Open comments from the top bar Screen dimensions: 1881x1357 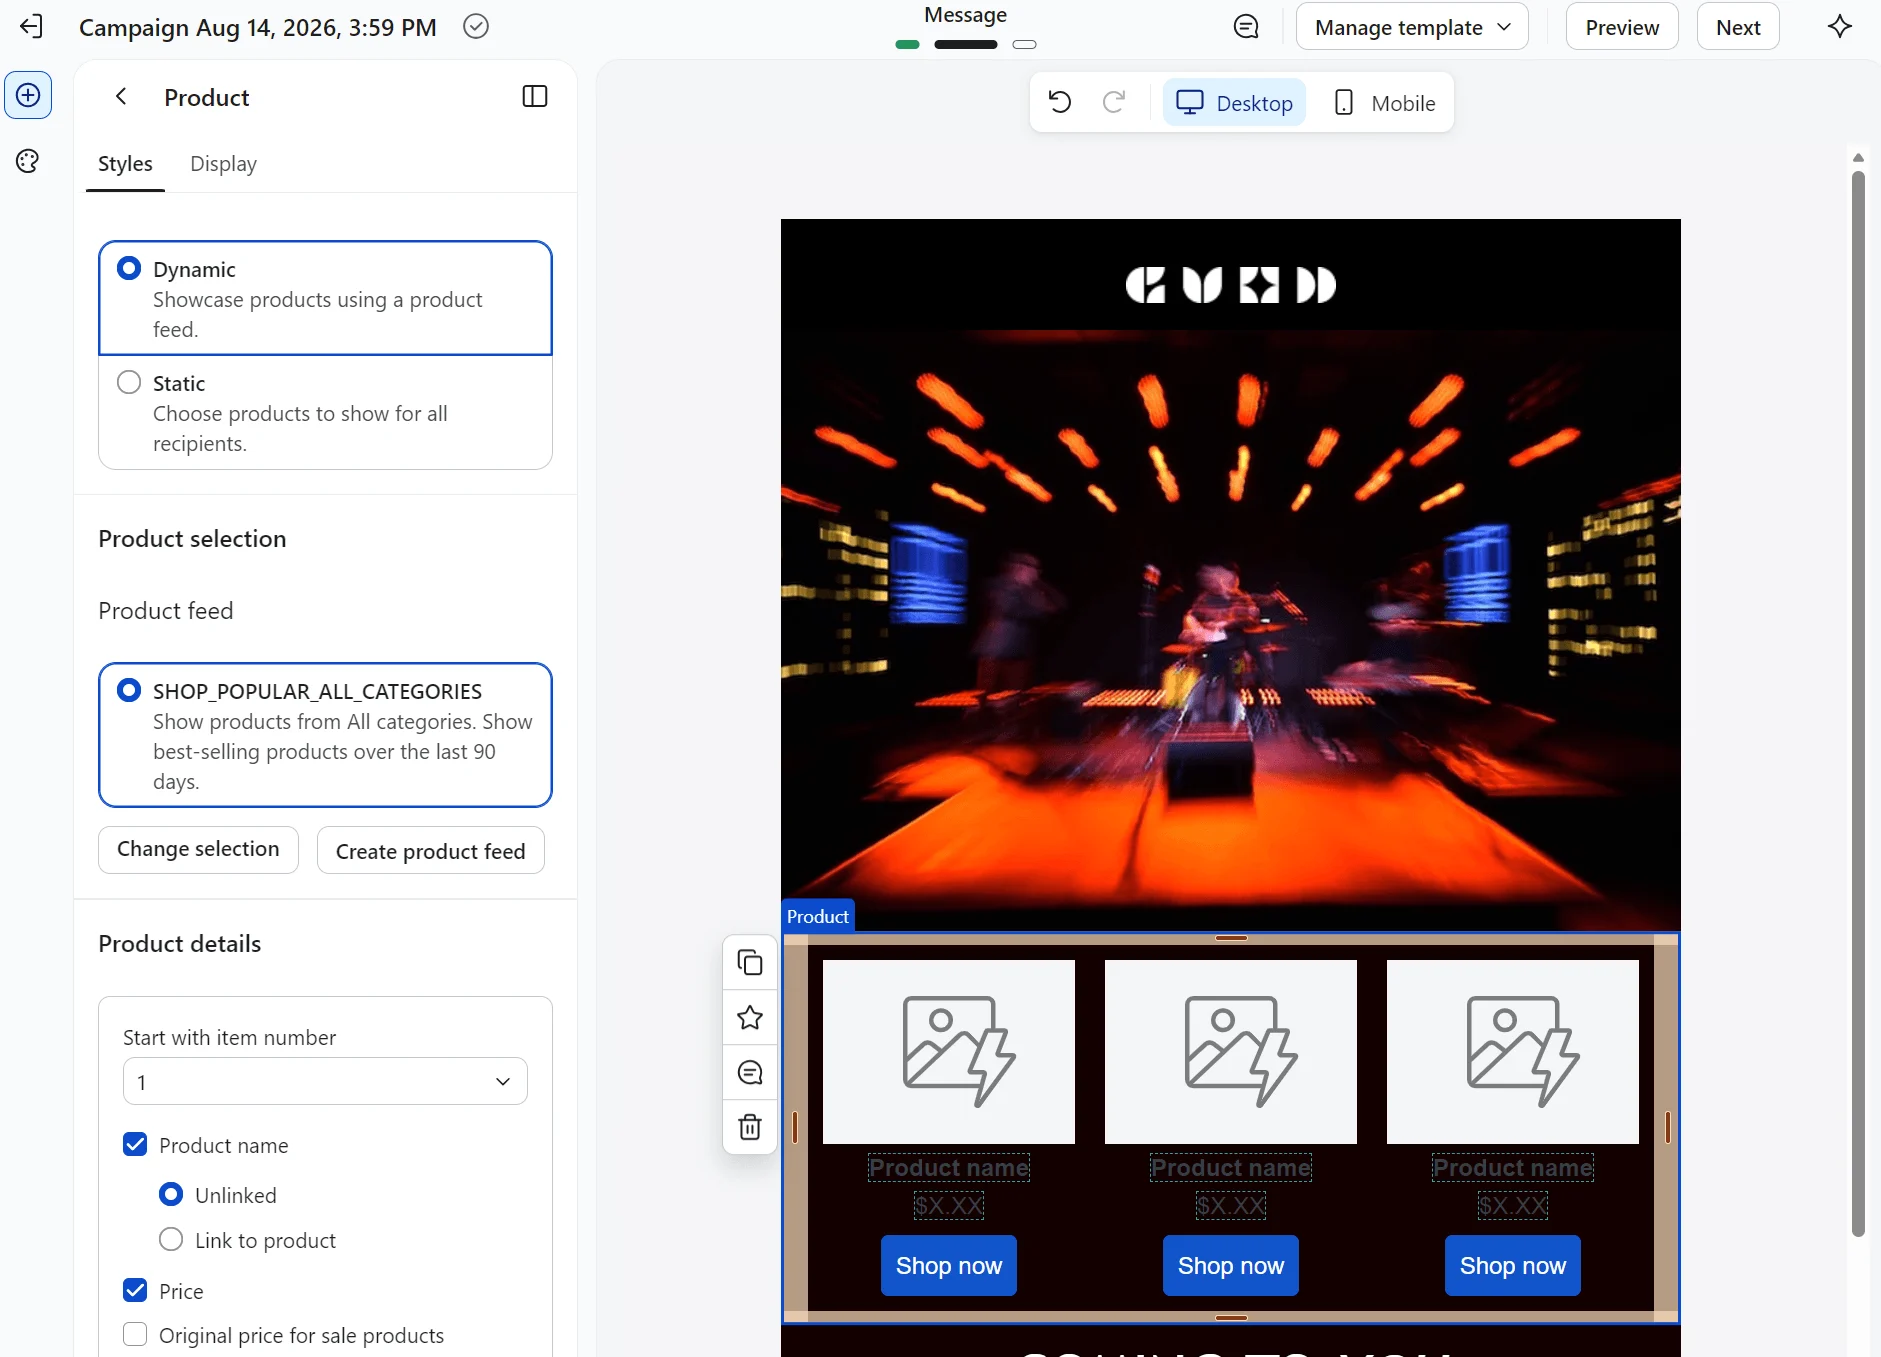[x=1246, y=27]
